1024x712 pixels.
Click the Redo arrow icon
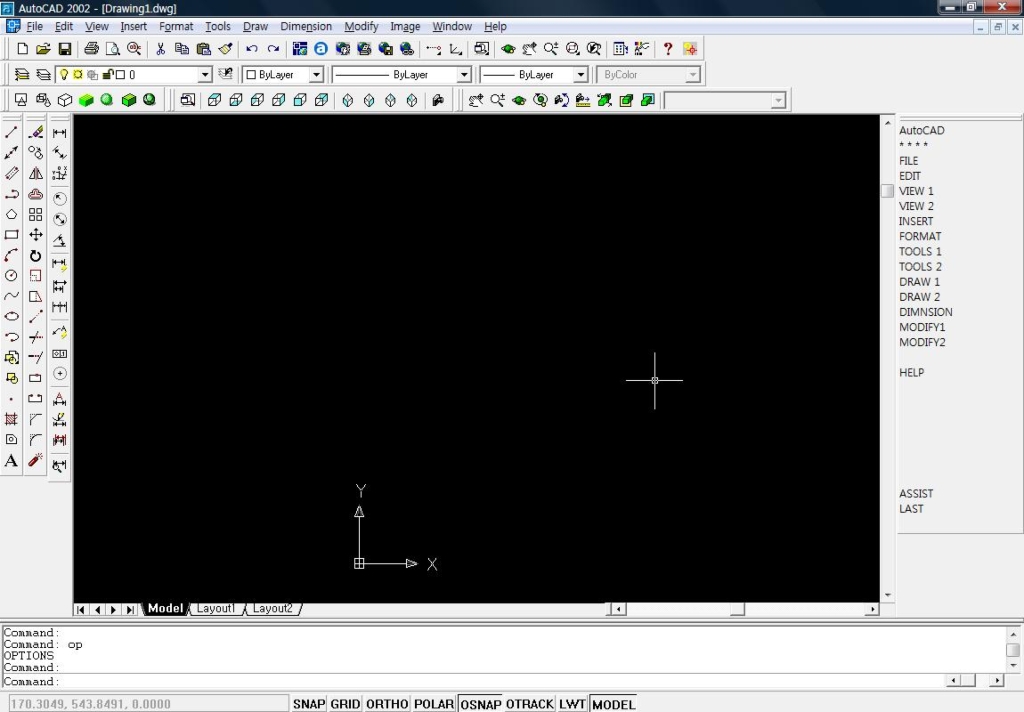tap(274, 49)
